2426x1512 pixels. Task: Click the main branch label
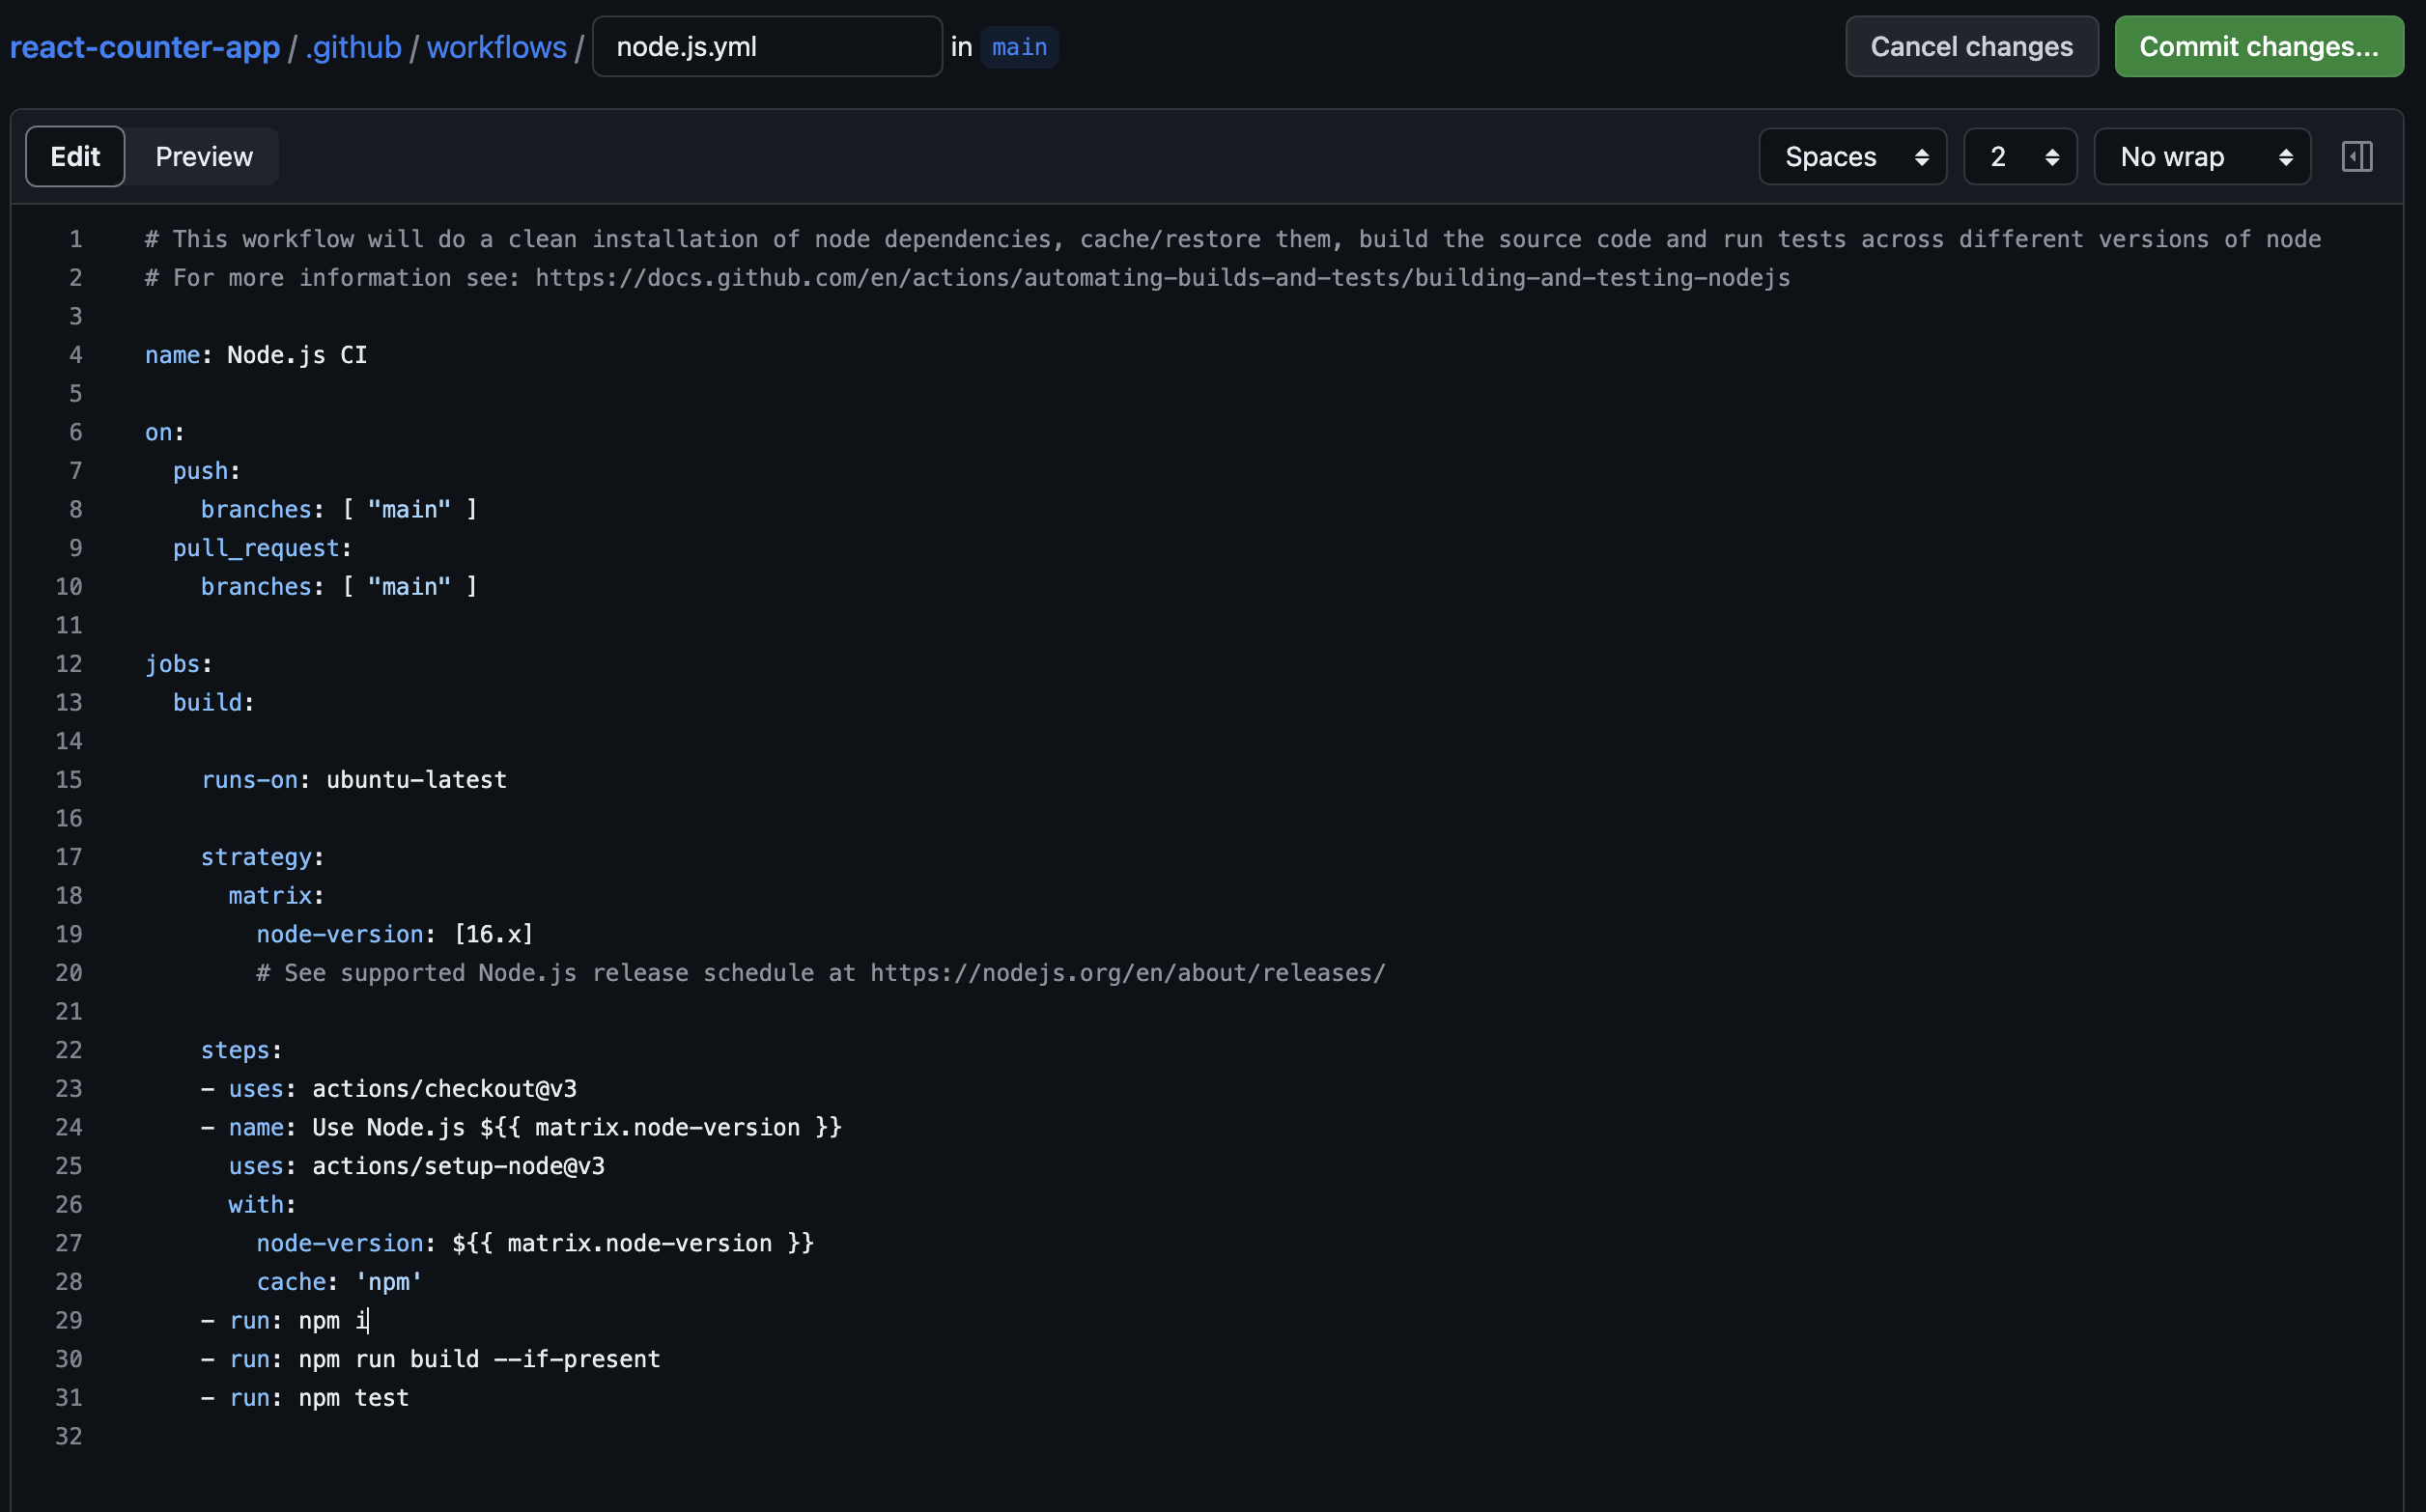click(1019, 47)
